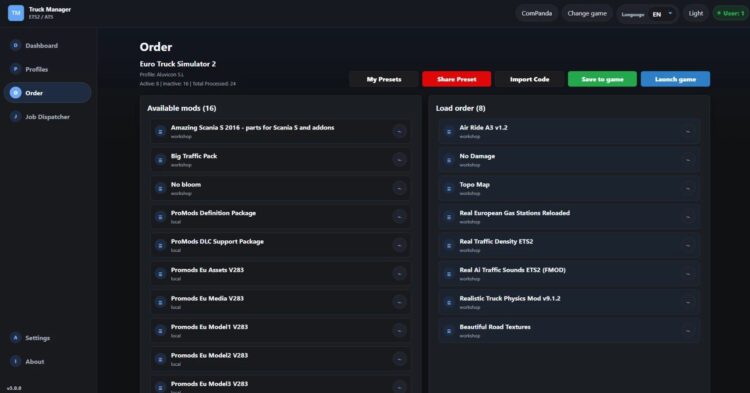Remove Realistic Truck Physics Mod v9.1.2 from load order

pos(688,302)
